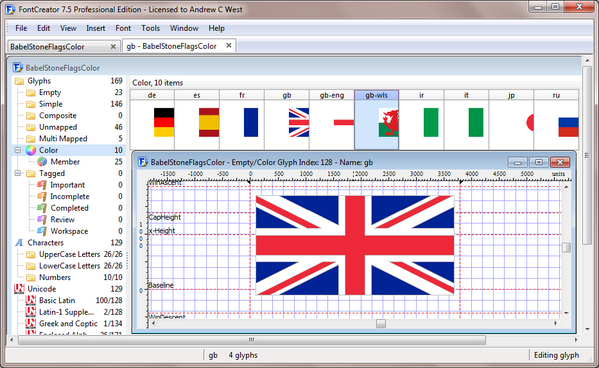Open the Edit menu

pyautogui.click(x=43, y=28)
